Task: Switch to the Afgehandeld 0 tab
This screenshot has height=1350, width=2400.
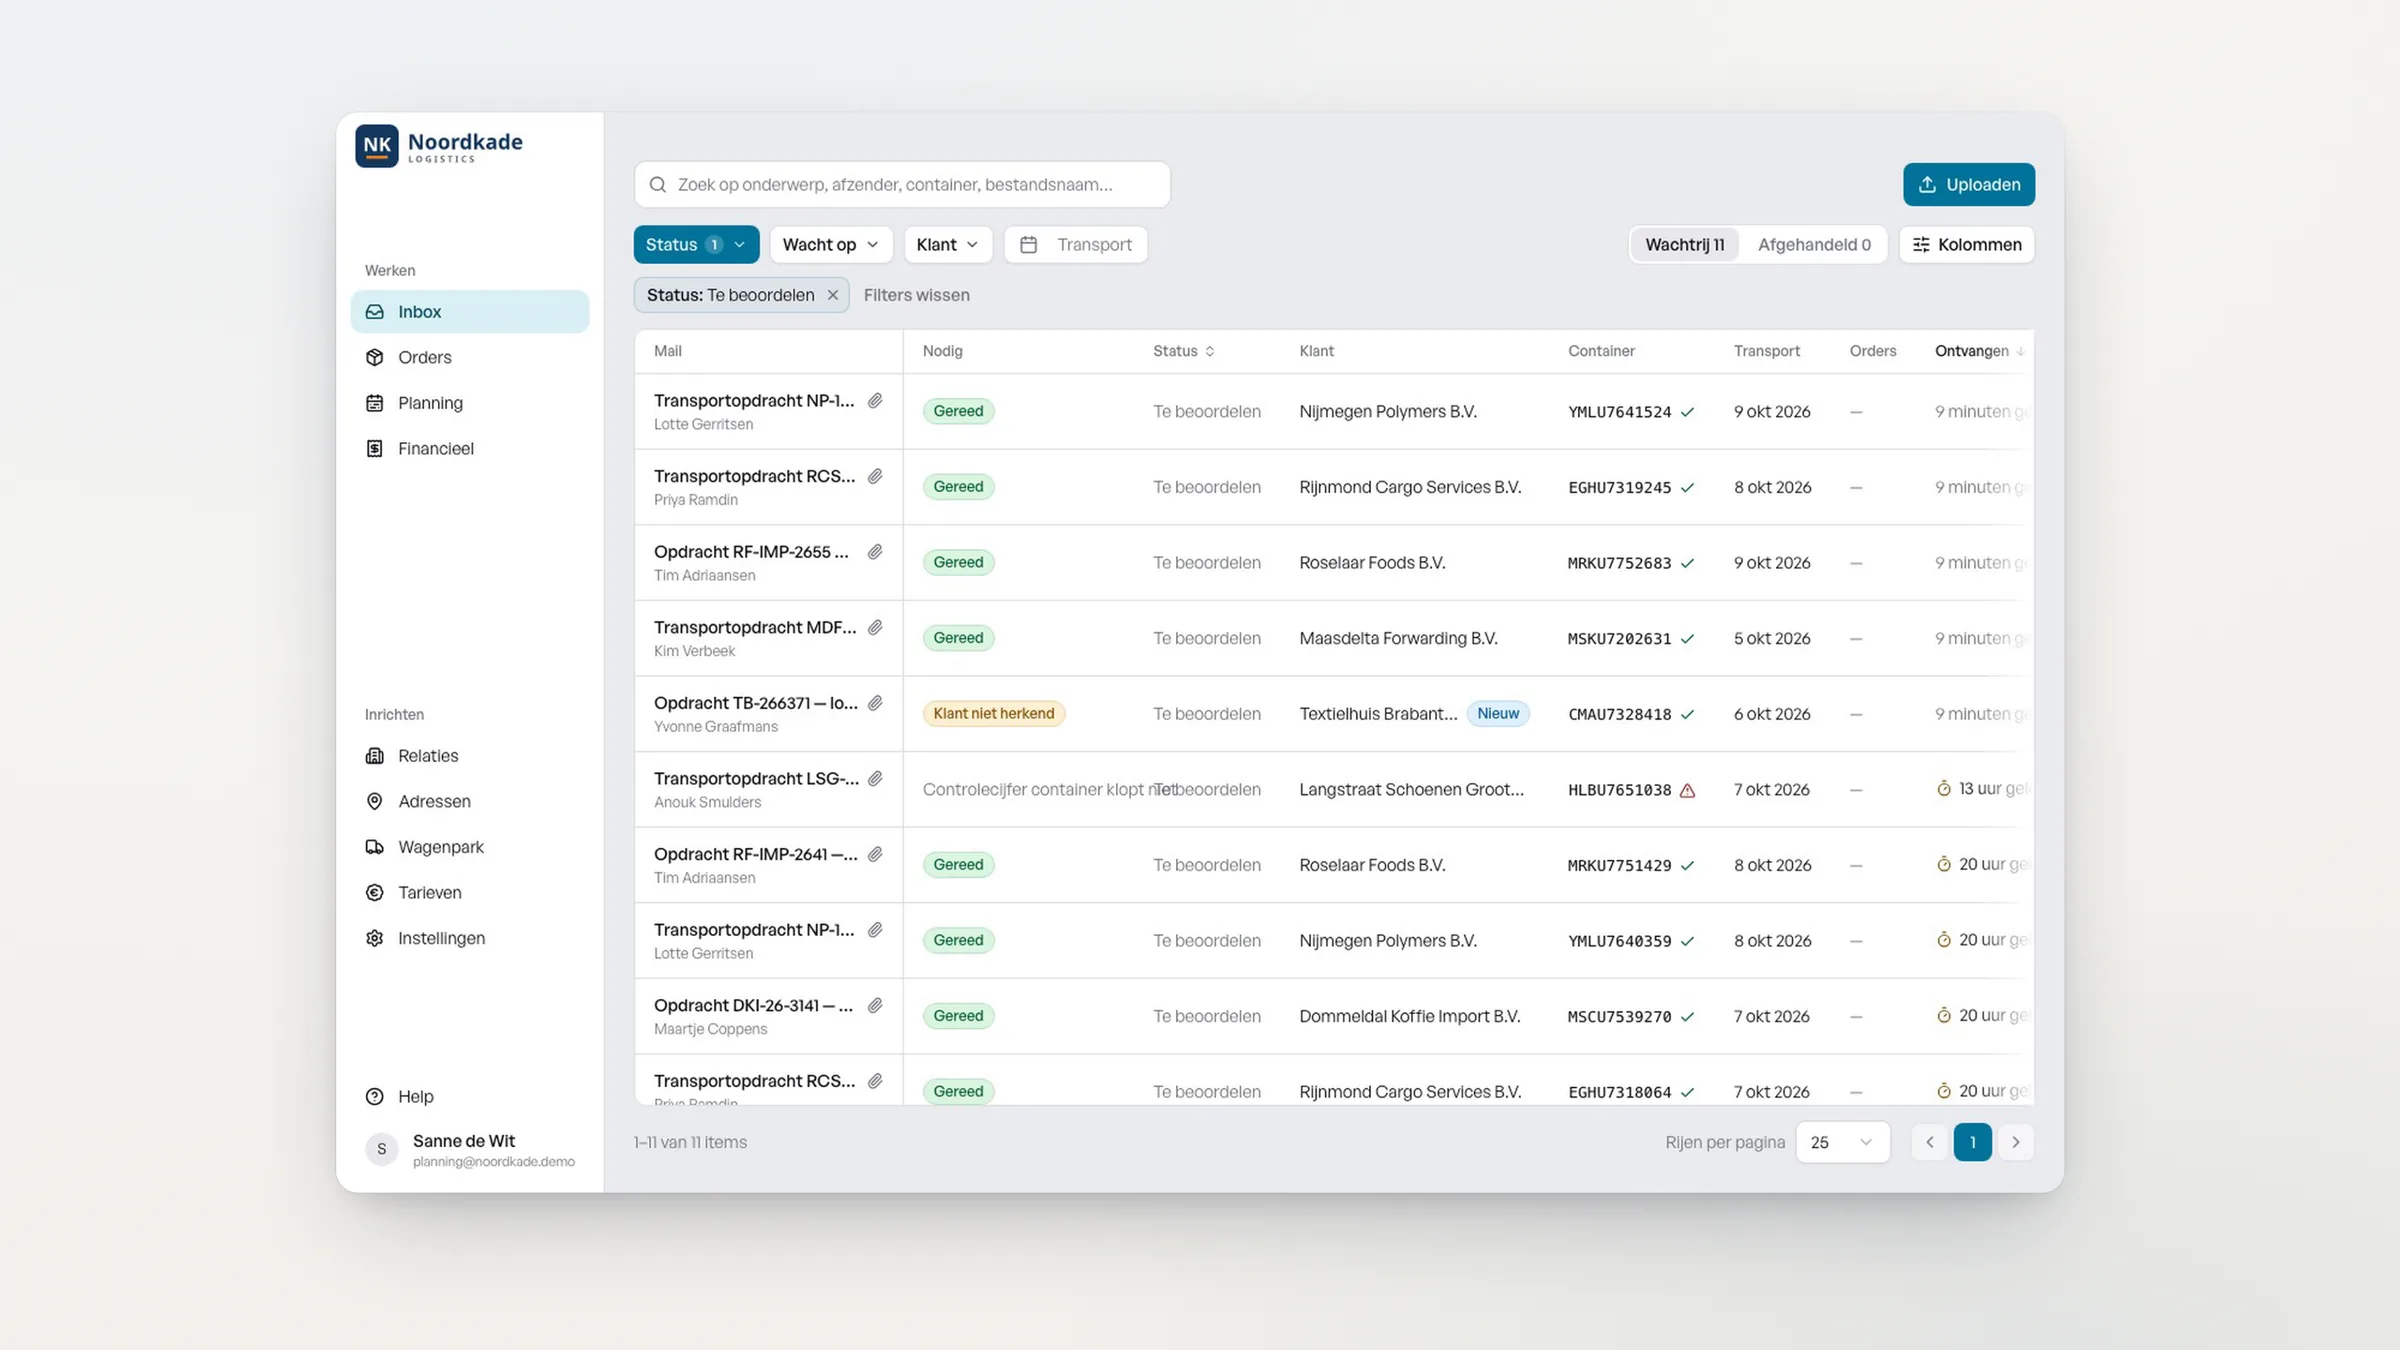Action: pyautogui.click(x=1814, y=244)
